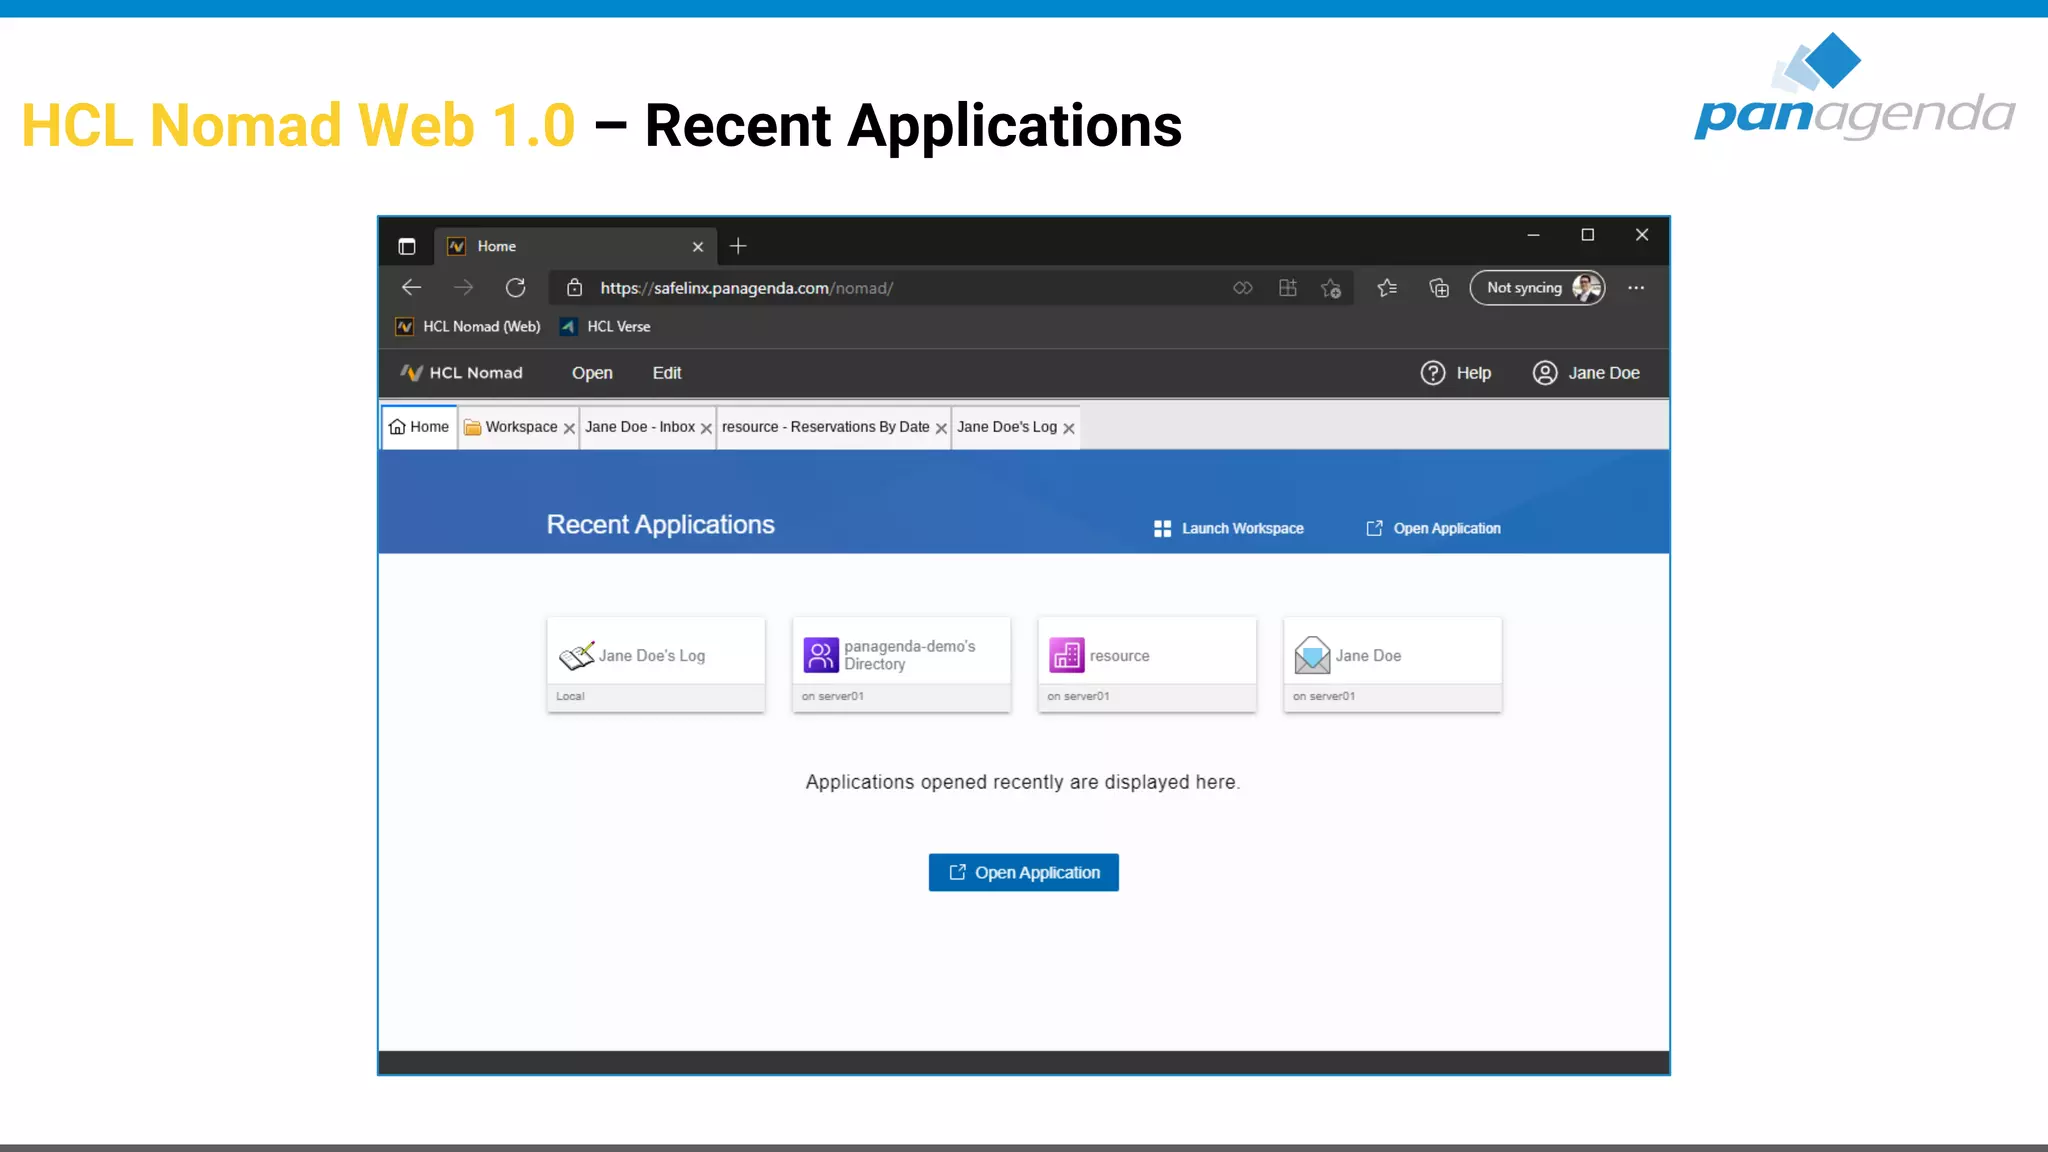2048x1152 pixels.
Task: Maximize the browser window
Action: (1587, 235)
